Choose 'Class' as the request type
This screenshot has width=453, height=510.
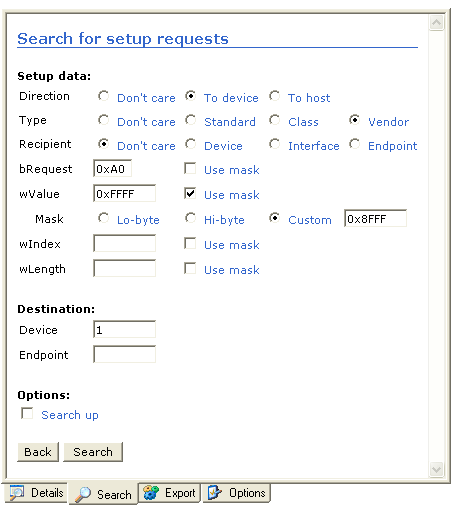pyautogui.click(x=275, y=120)
